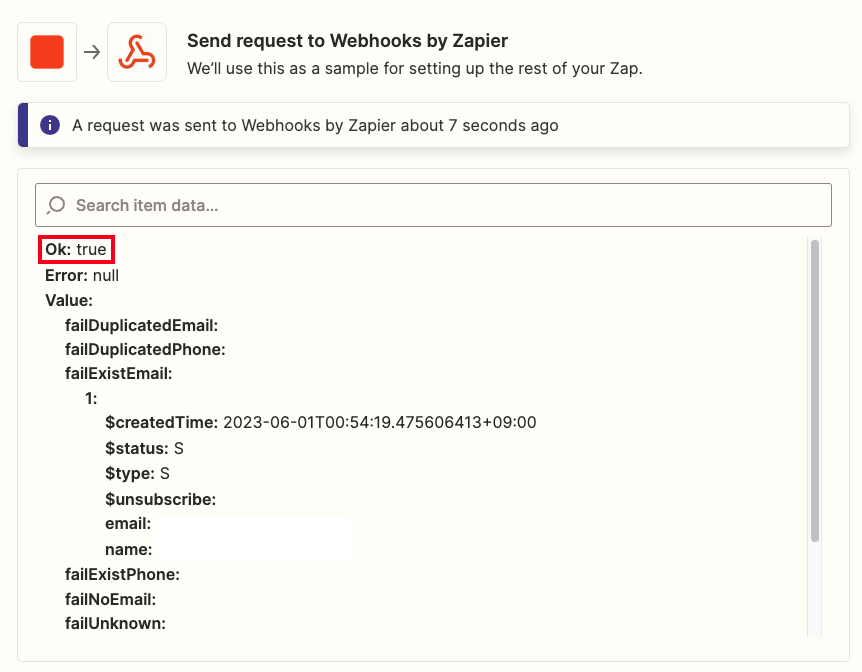
Task: Click the $createdTime timestamp value
Action: coord(379,422)
